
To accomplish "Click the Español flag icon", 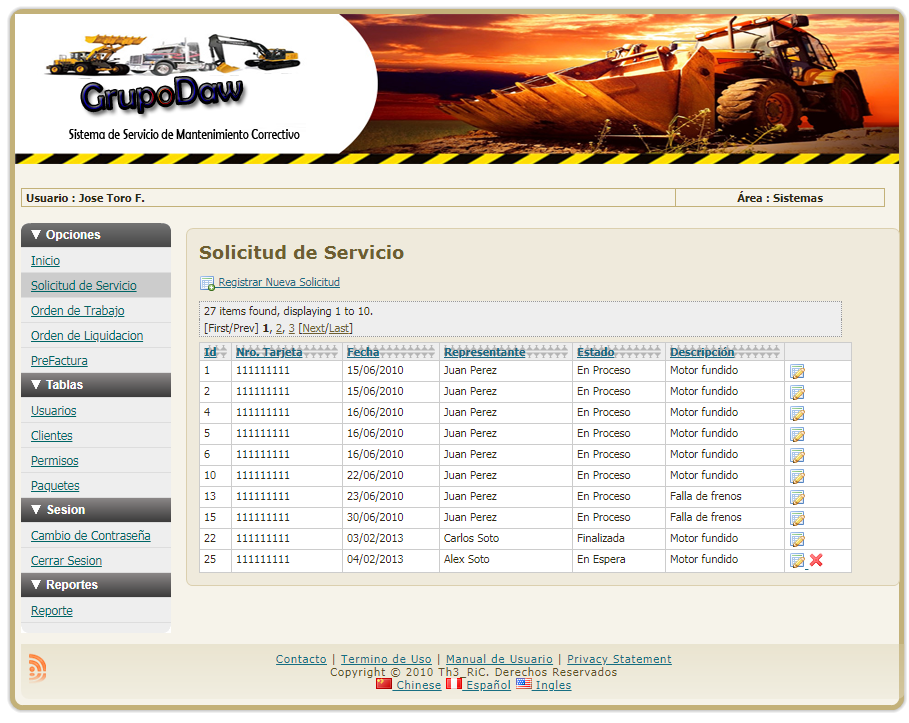I will (454, 684).
